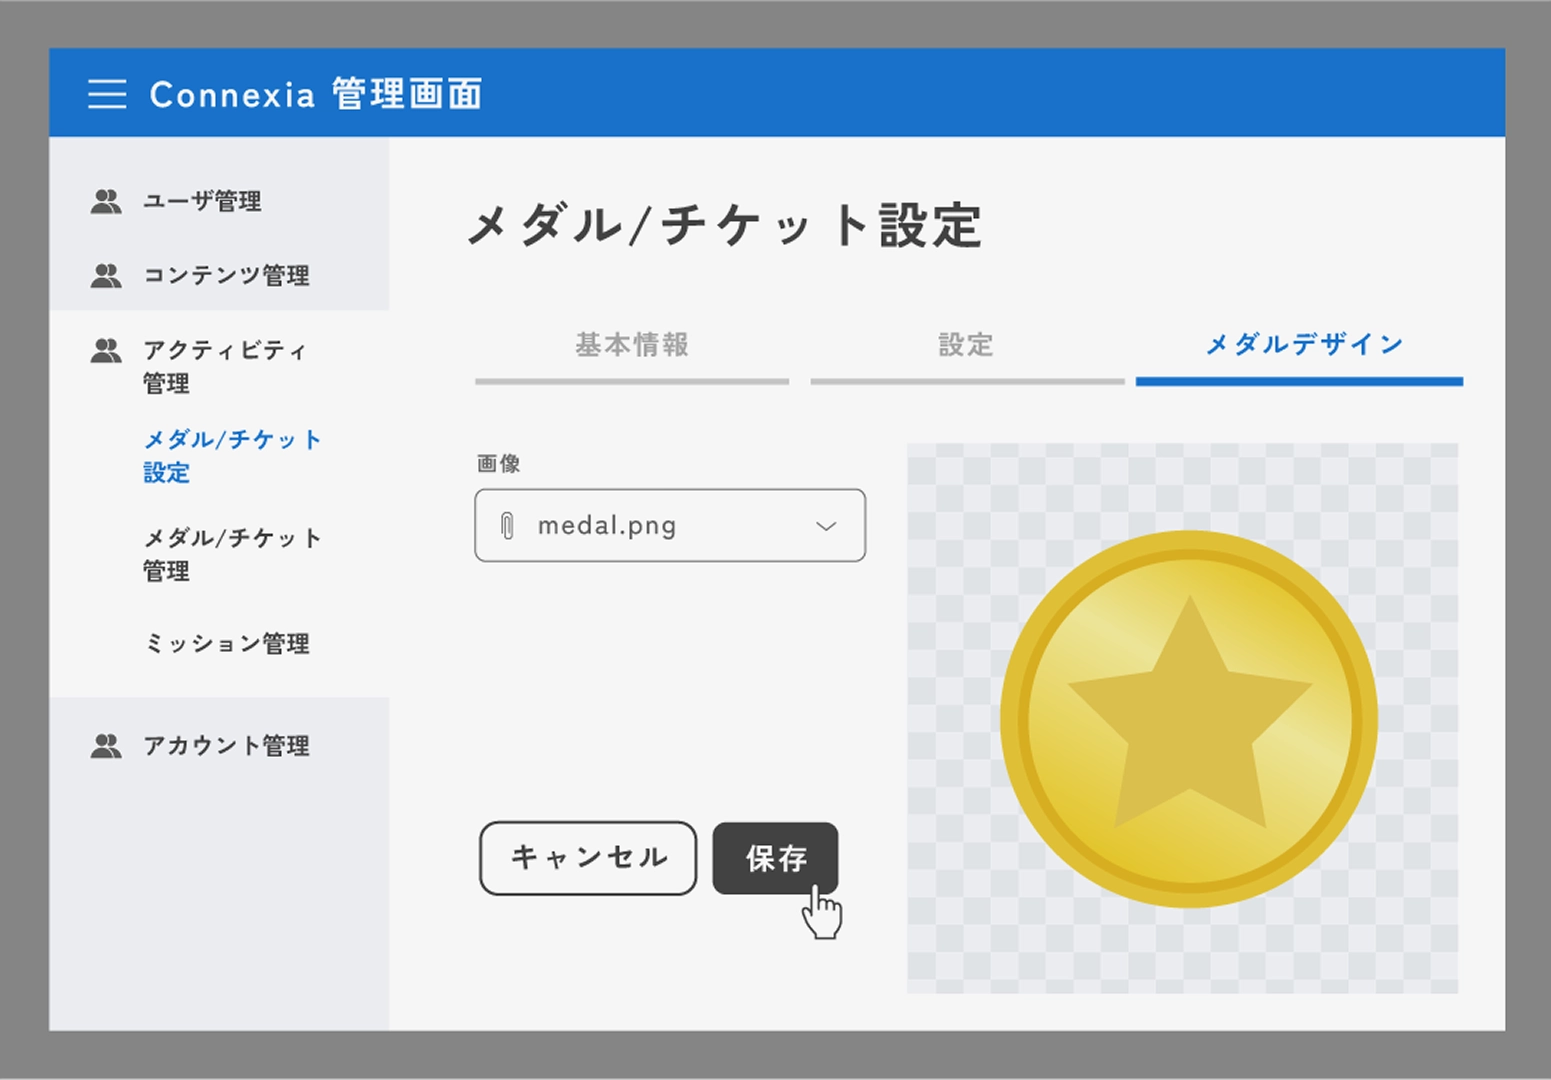Image resolution: width=1551 pixels, height=1080 pixels.
Task: Click the ユーザ管理 people icon
Action: [106, 201]
